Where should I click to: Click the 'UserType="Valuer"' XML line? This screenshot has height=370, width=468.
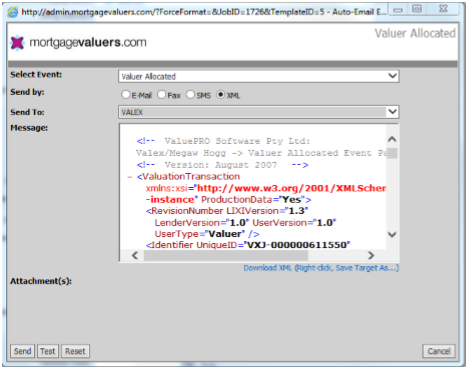pos(207,234)
